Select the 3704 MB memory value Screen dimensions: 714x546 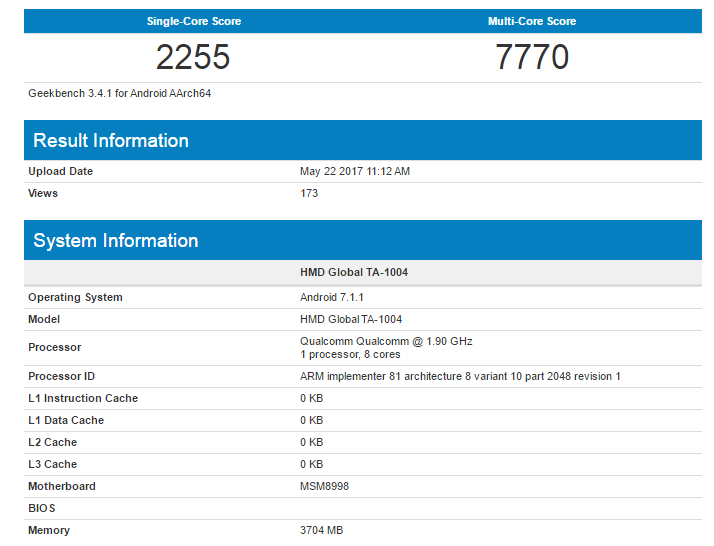[321, 530]
